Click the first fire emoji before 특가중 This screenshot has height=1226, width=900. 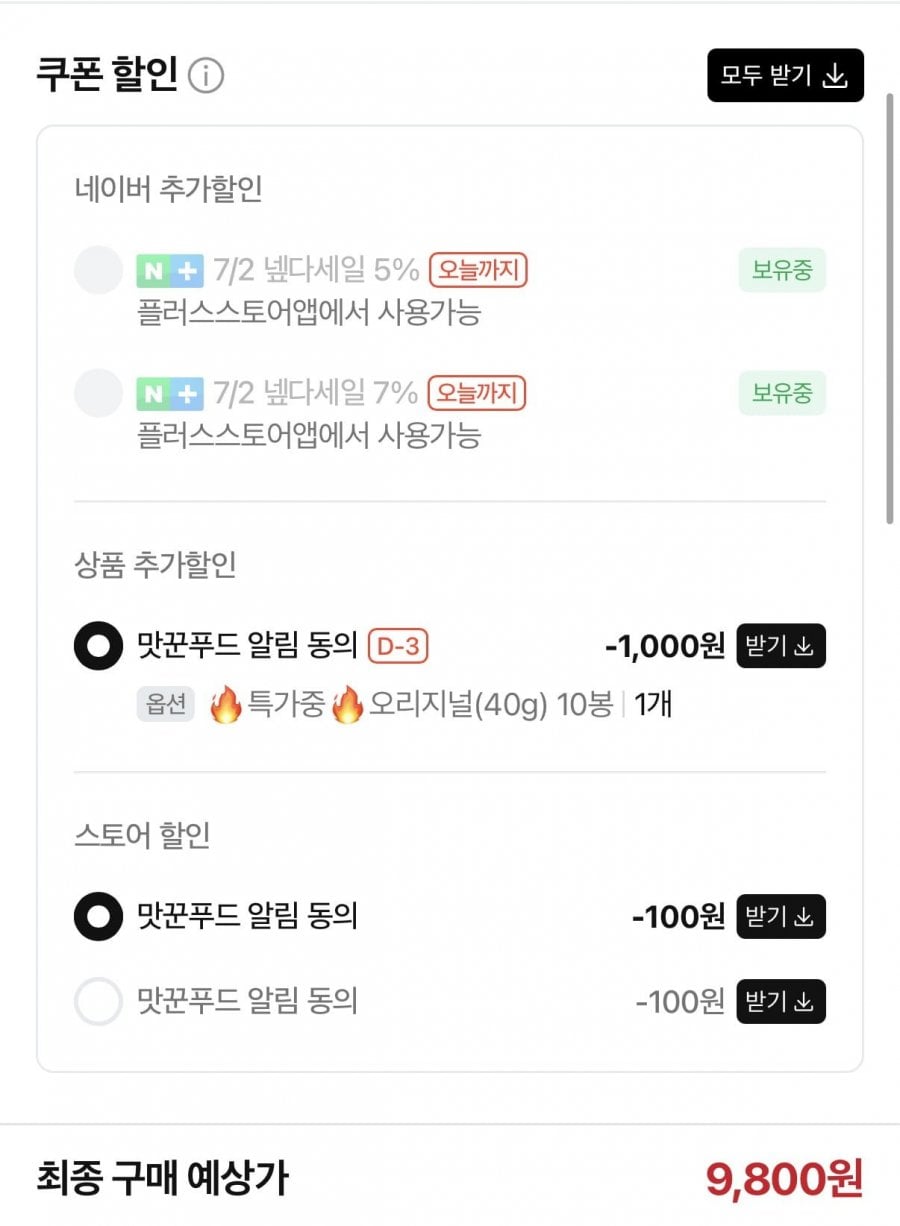click(227, 705)
